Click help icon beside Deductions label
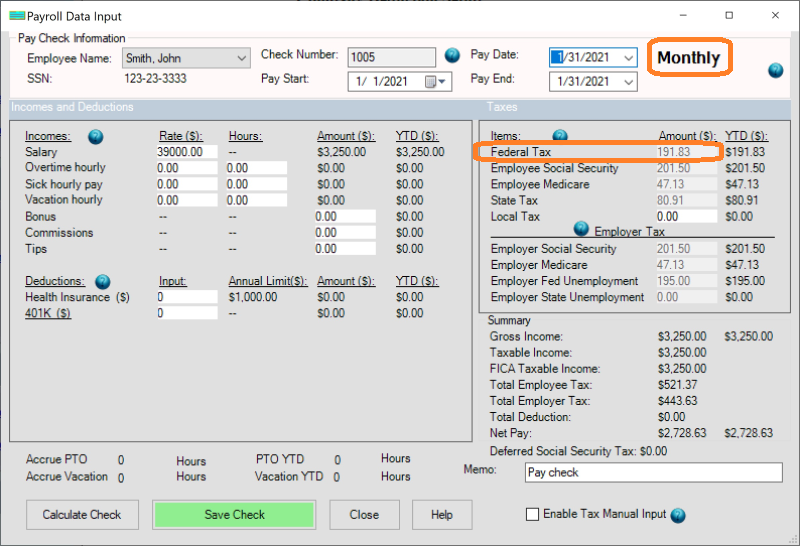800x546 pixels. pos(102,282)
